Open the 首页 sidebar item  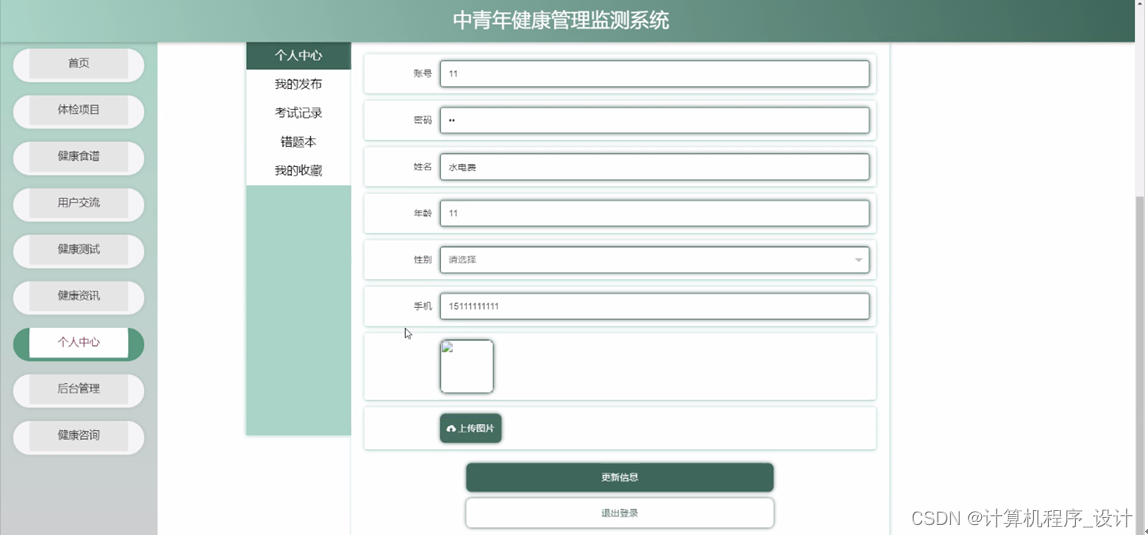tap(78, 64)
